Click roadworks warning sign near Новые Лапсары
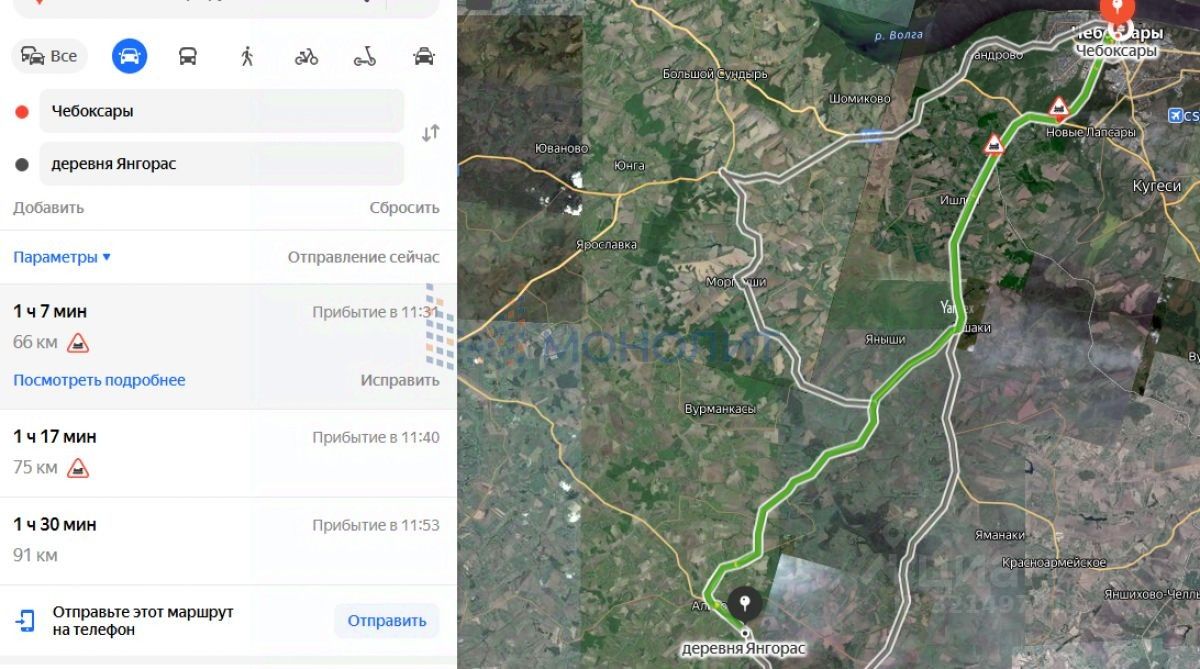 coord(1058,106)
